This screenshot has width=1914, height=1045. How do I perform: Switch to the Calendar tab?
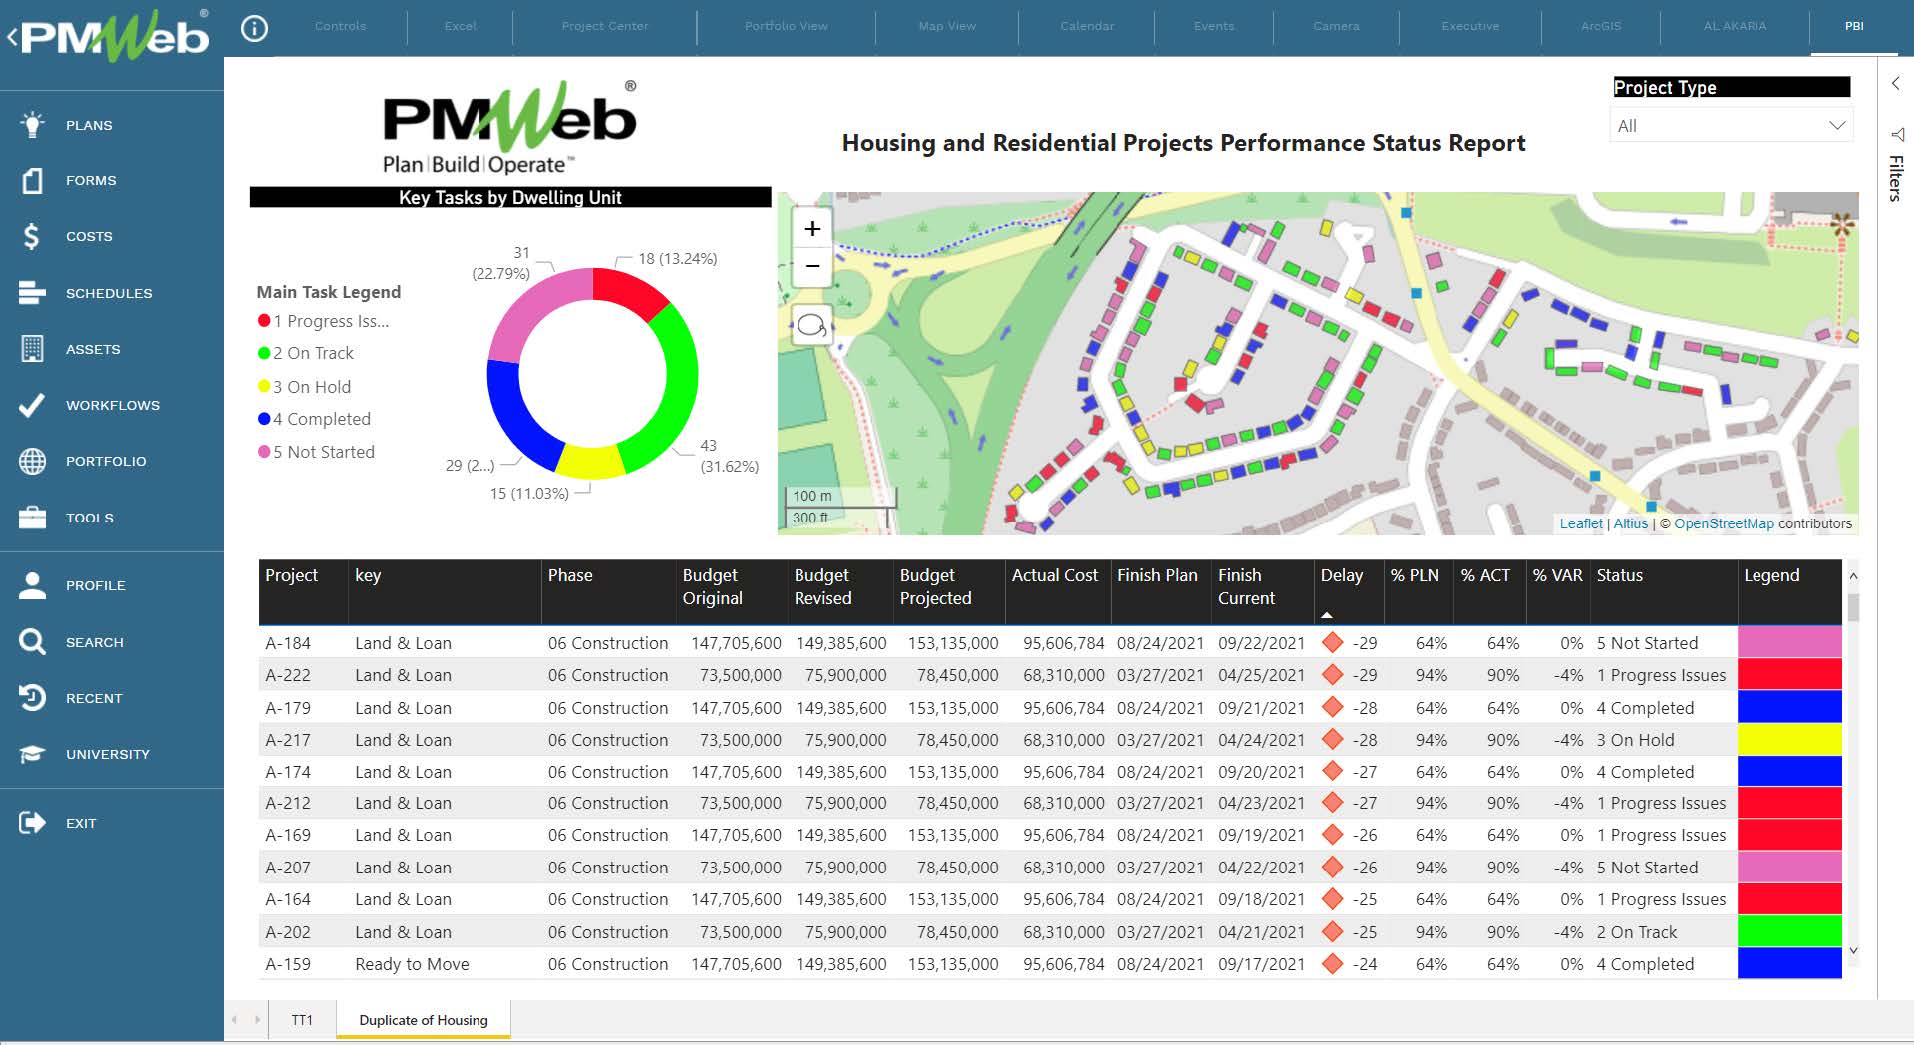click(x=1087, y=26)
